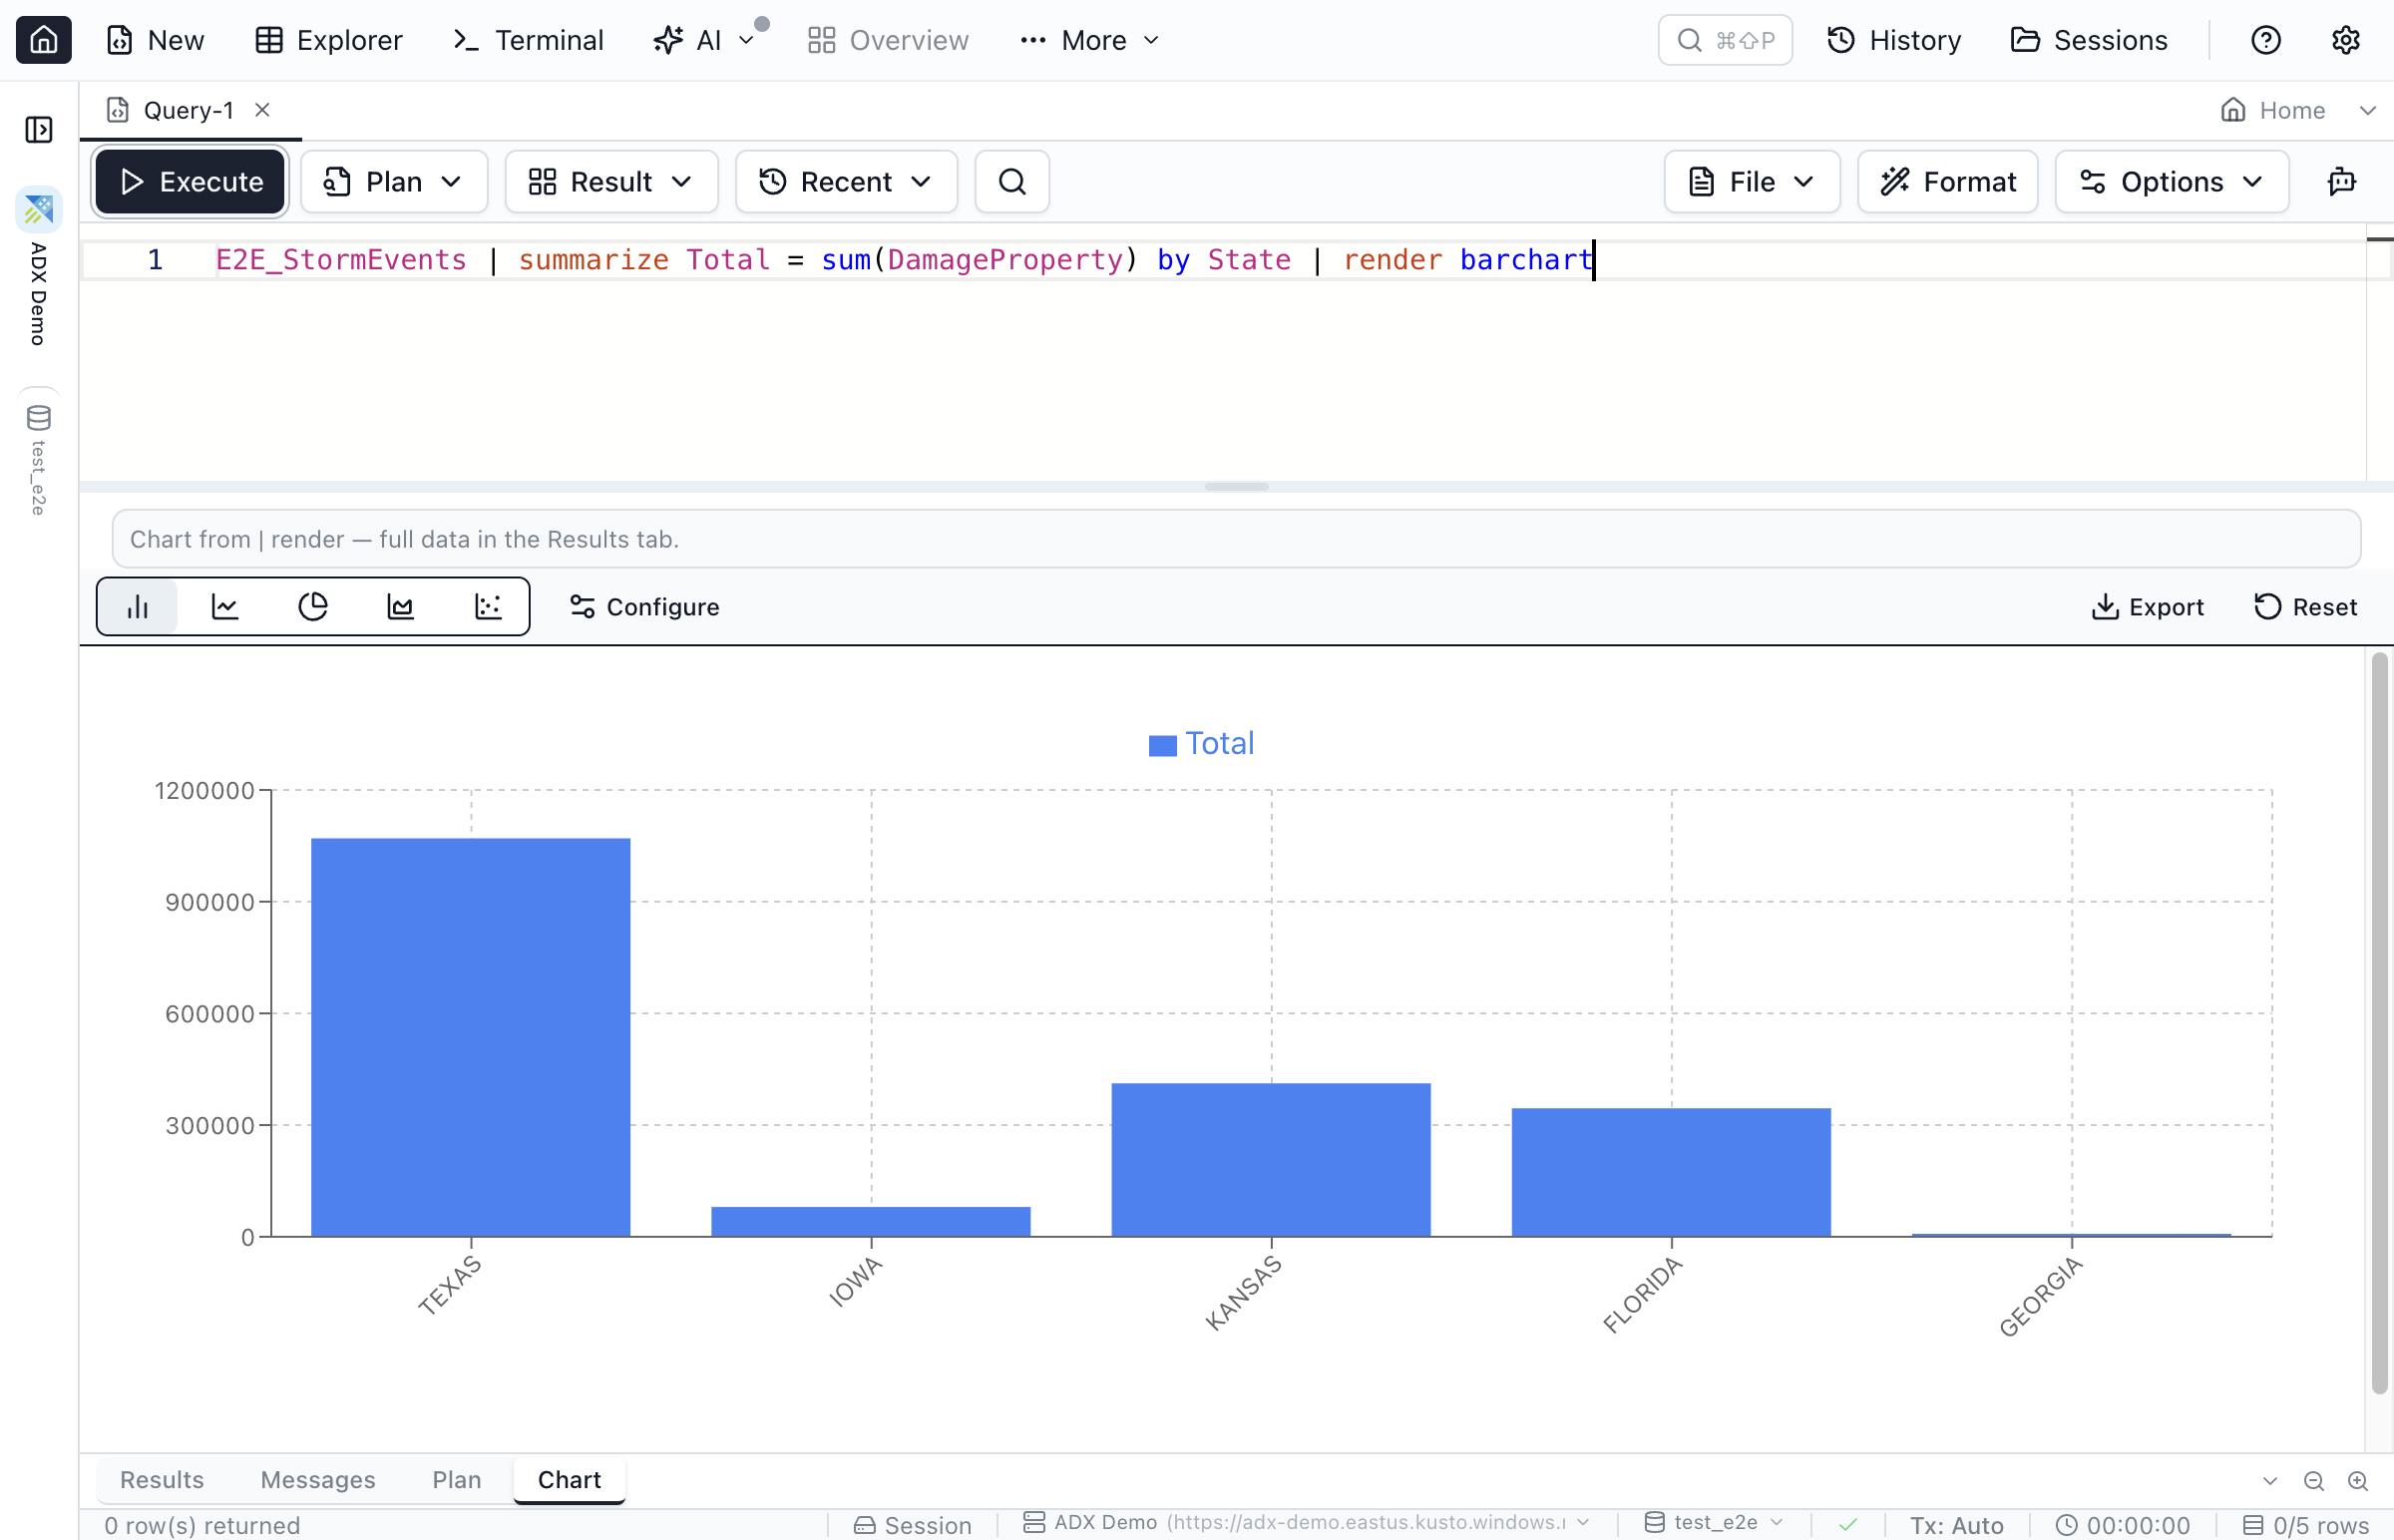This screenshot has width=2394, height=1540.
Task: Toggle the sidebar panel icon
Action: click(x=39, y=130)
